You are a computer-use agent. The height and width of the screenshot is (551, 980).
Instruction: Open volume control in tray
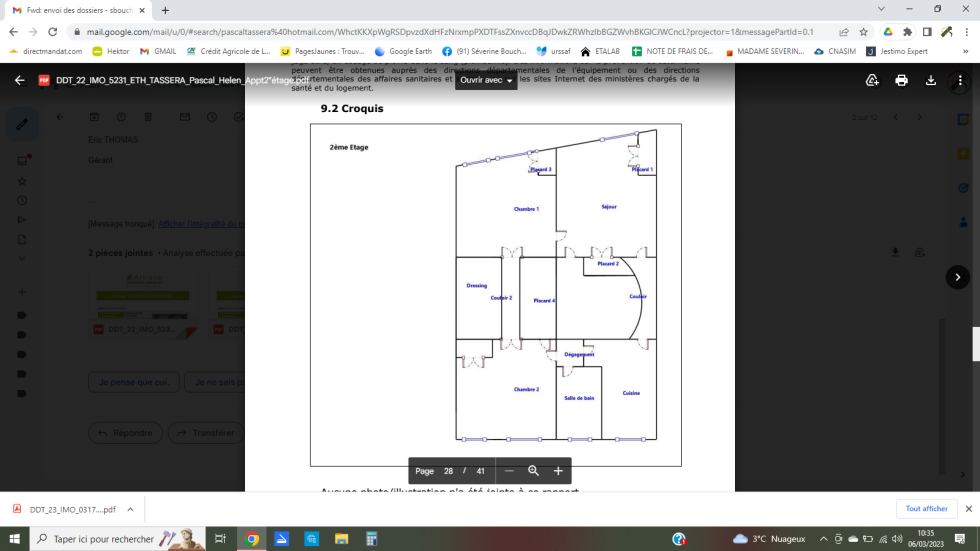[898, 539]
